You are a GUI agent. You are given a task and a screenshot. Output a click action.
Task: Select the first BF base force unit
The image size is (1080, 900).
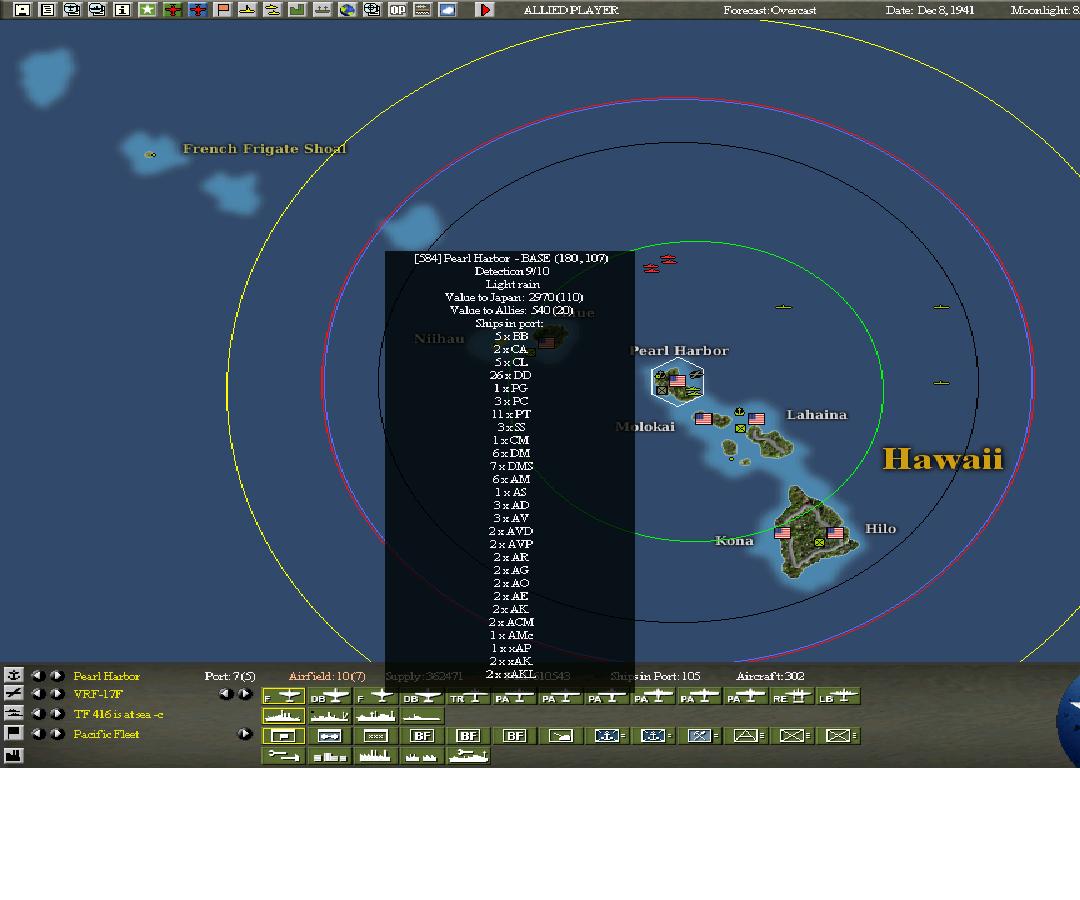tap(422, 736)
